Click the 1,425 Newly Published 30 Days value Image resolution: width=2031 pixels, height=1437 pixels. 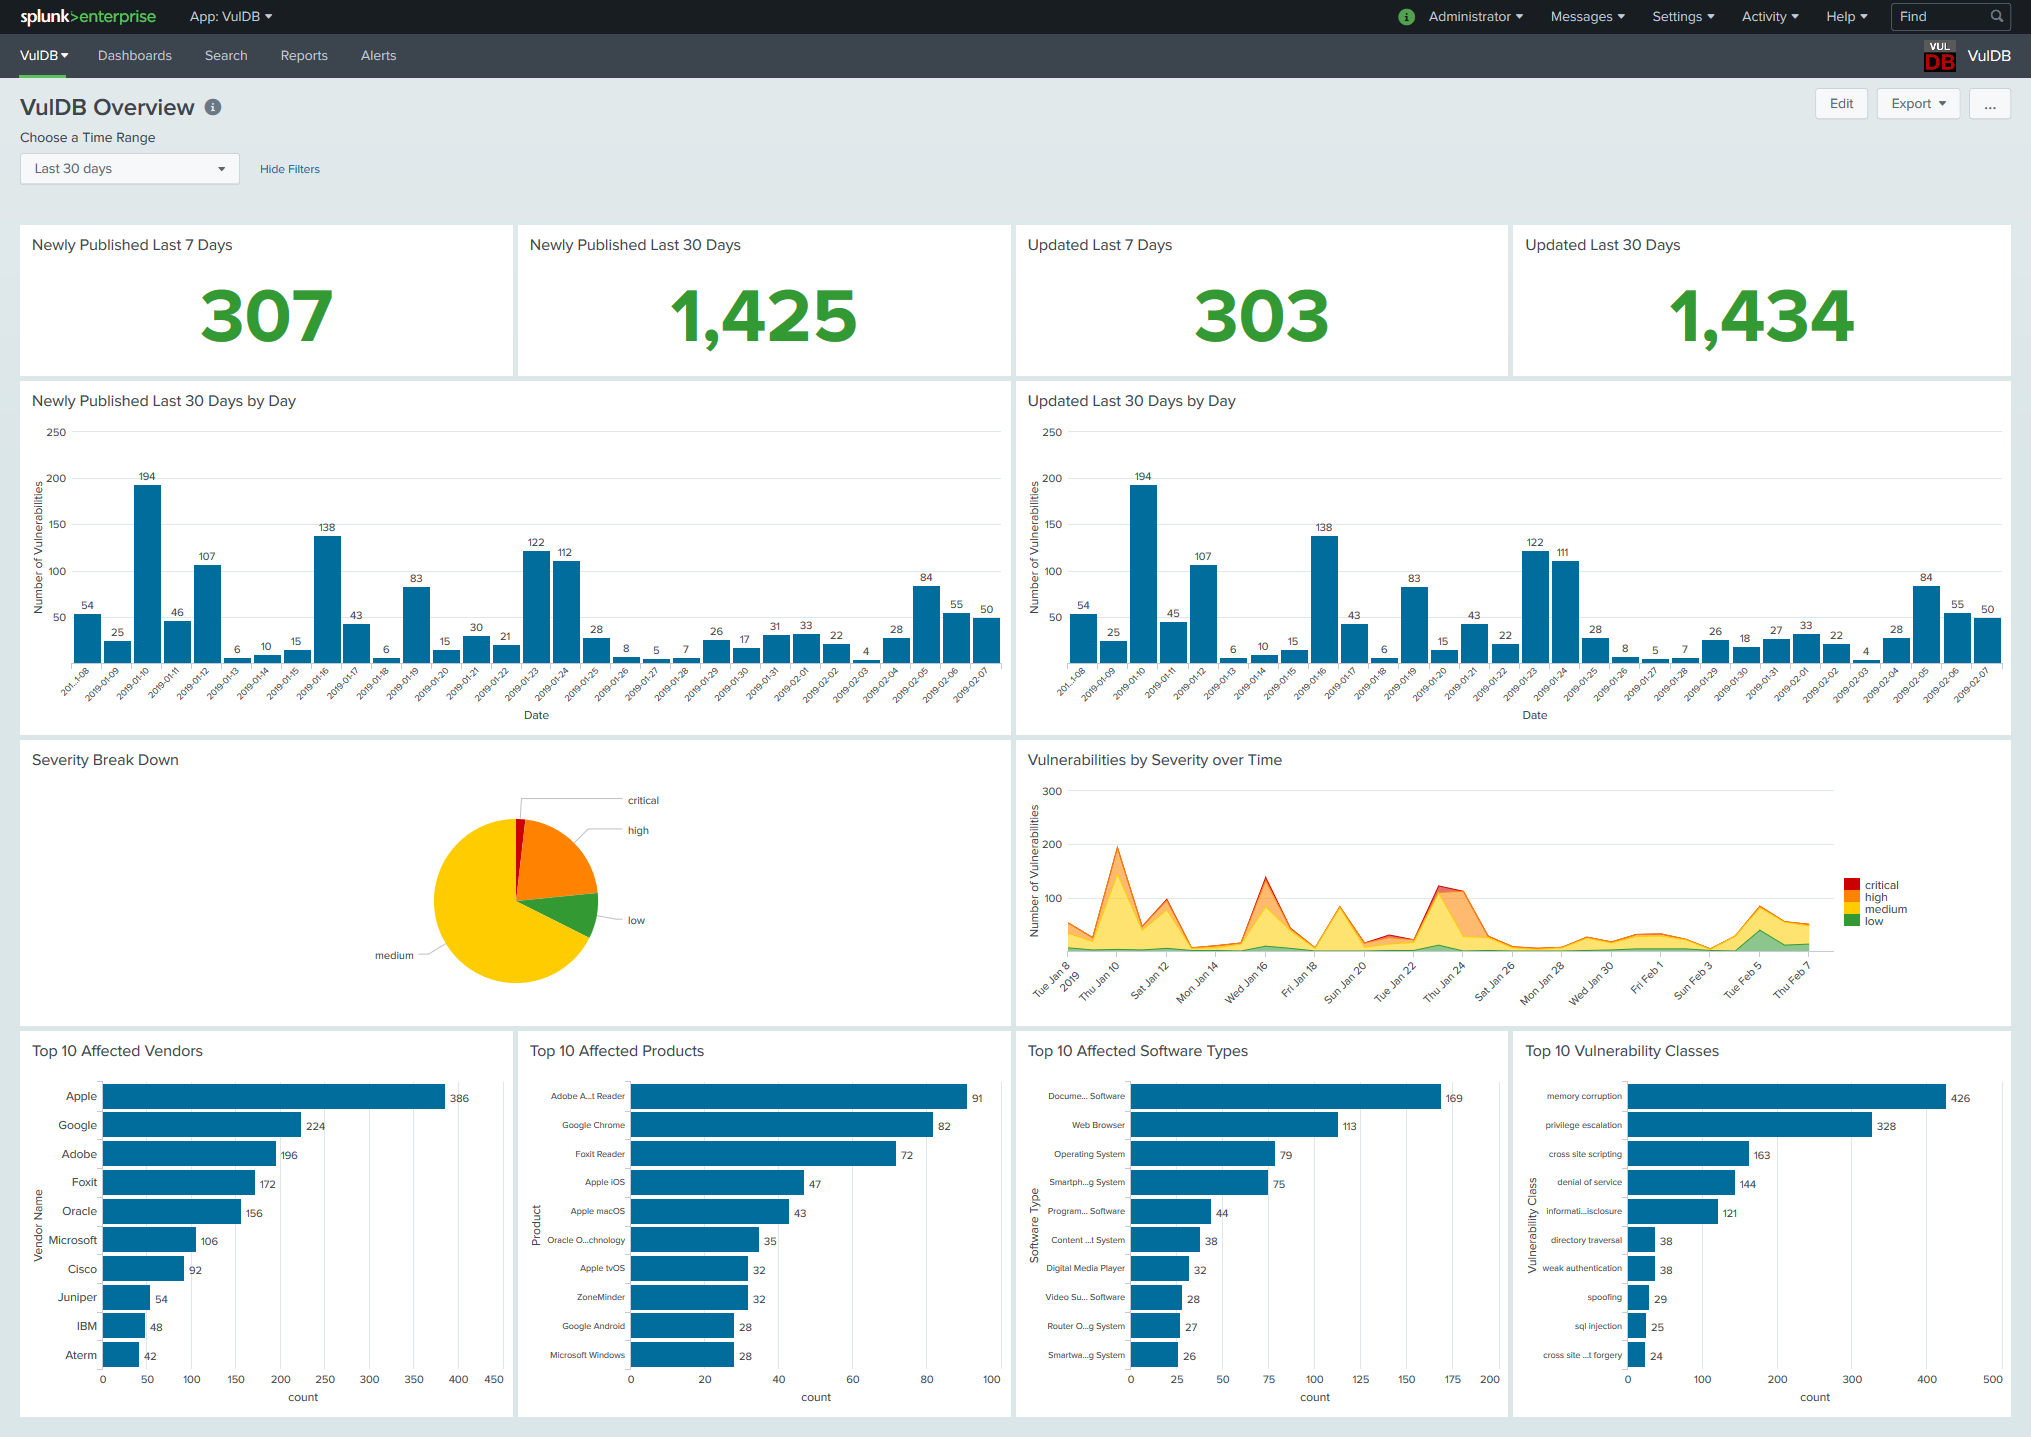pos(763,316)
